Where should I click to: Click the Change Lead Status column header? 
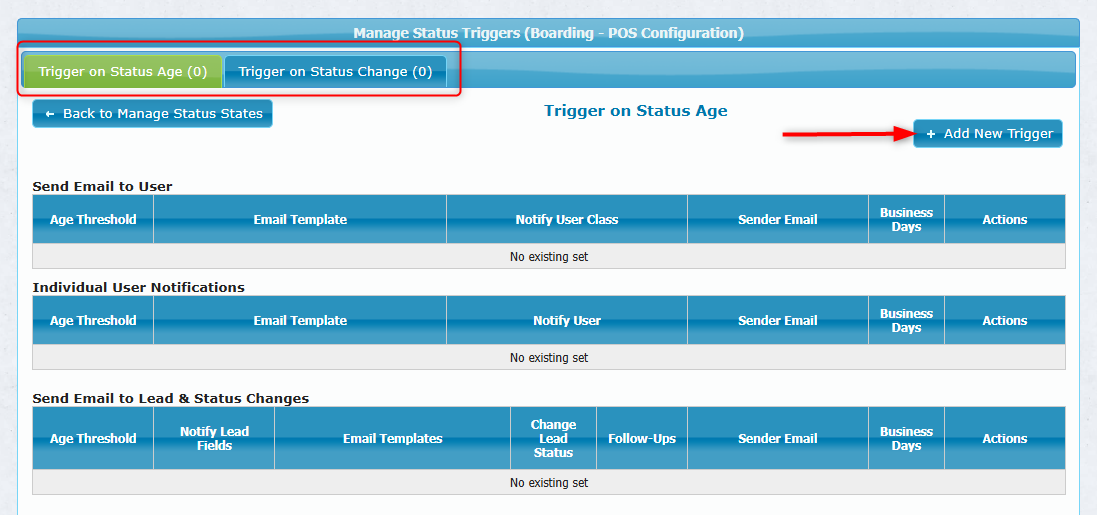553,439
